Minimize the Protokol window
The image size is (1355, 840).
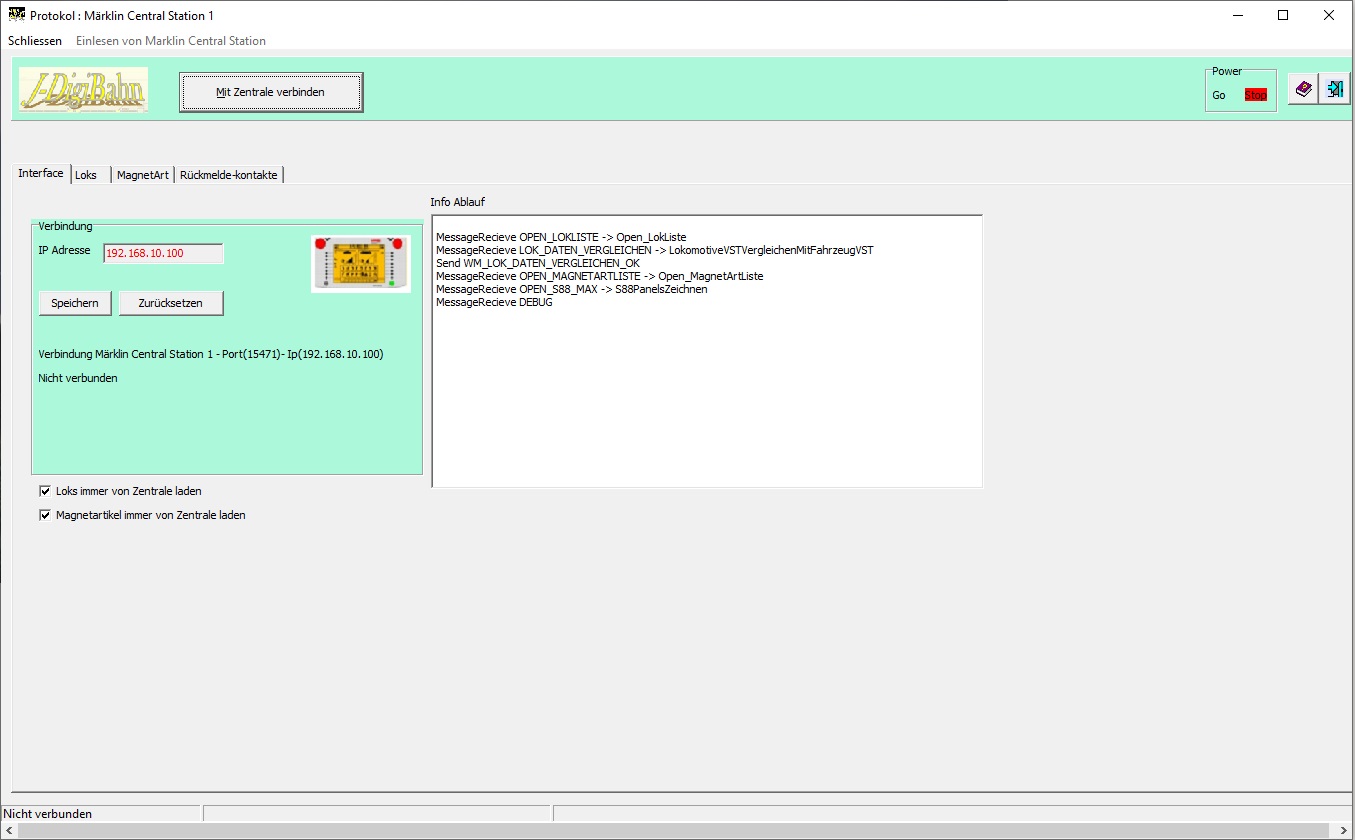1237,15
